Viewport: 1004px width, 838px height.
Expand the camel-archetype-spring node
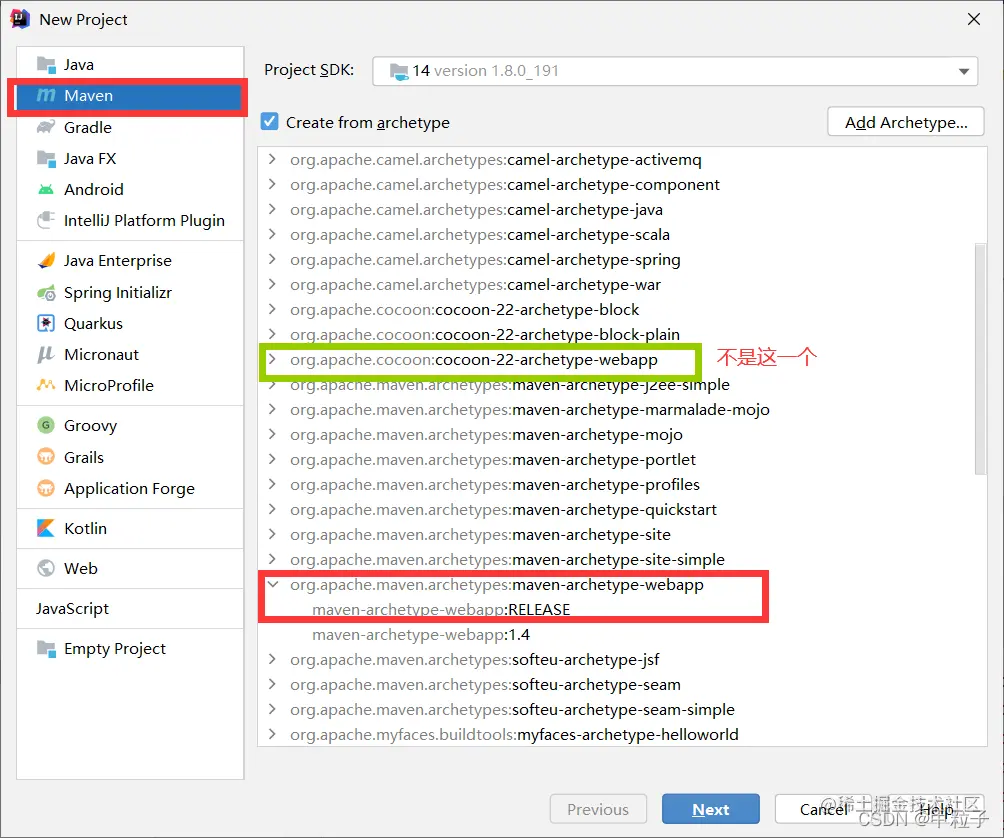272,259
